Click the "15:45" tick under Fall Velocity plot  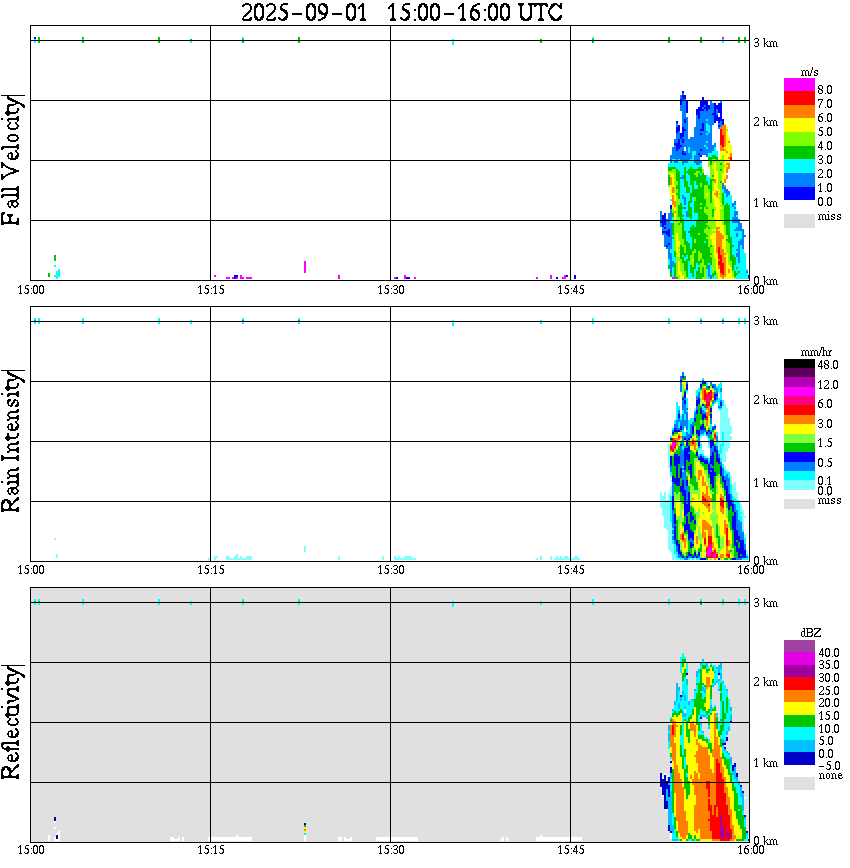pos(571,290)
